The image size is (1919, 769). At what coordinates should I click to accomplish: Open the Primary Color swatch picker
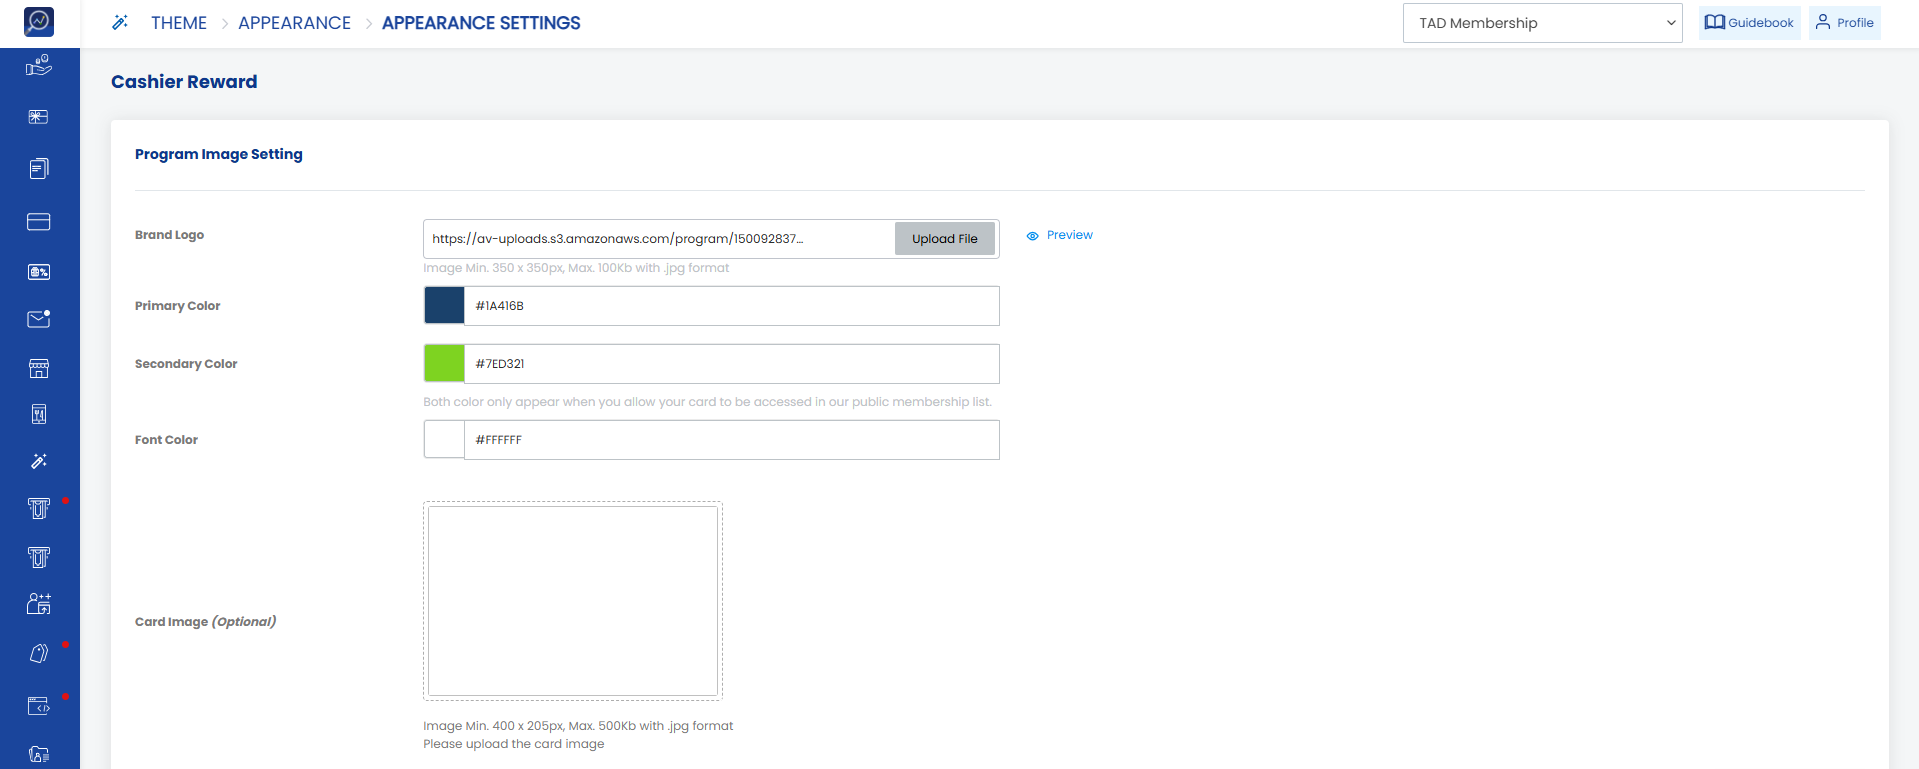click(444, 306)
